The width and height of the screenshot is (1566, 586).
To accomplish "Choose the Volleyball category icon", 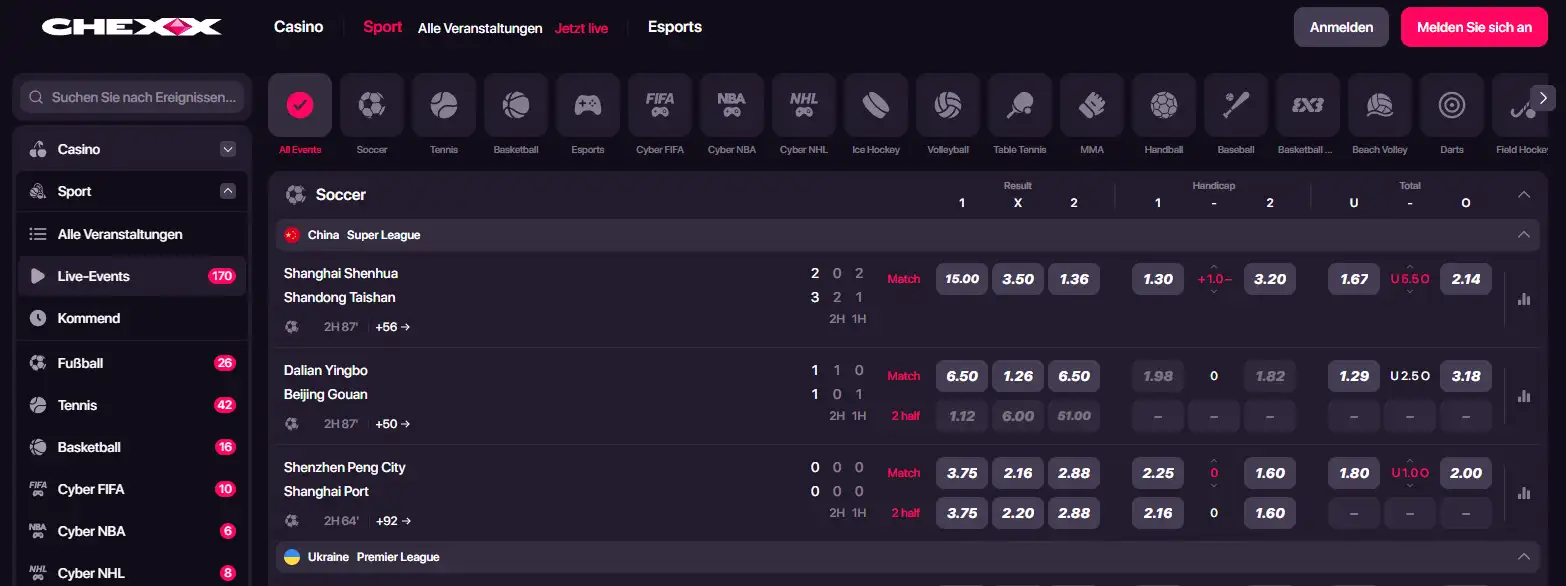I will pyautogui.click(x=948, y=105).
